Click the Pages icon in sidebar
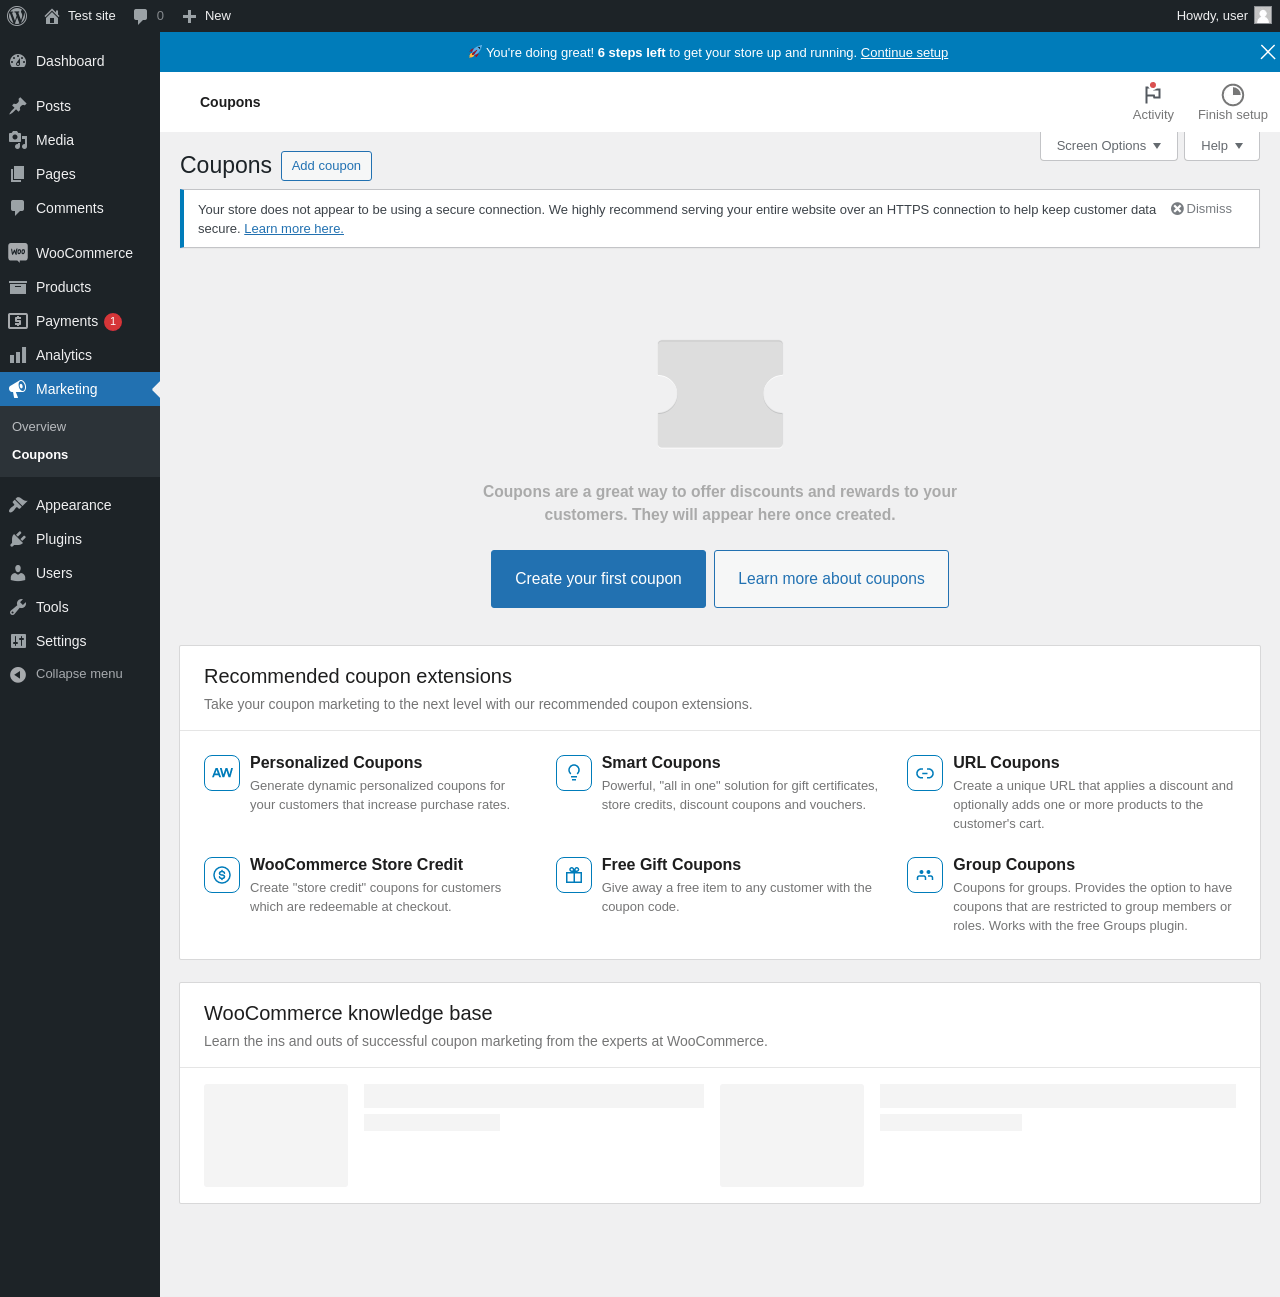The image size is (1280, 1297). click(x=18, y=174)
